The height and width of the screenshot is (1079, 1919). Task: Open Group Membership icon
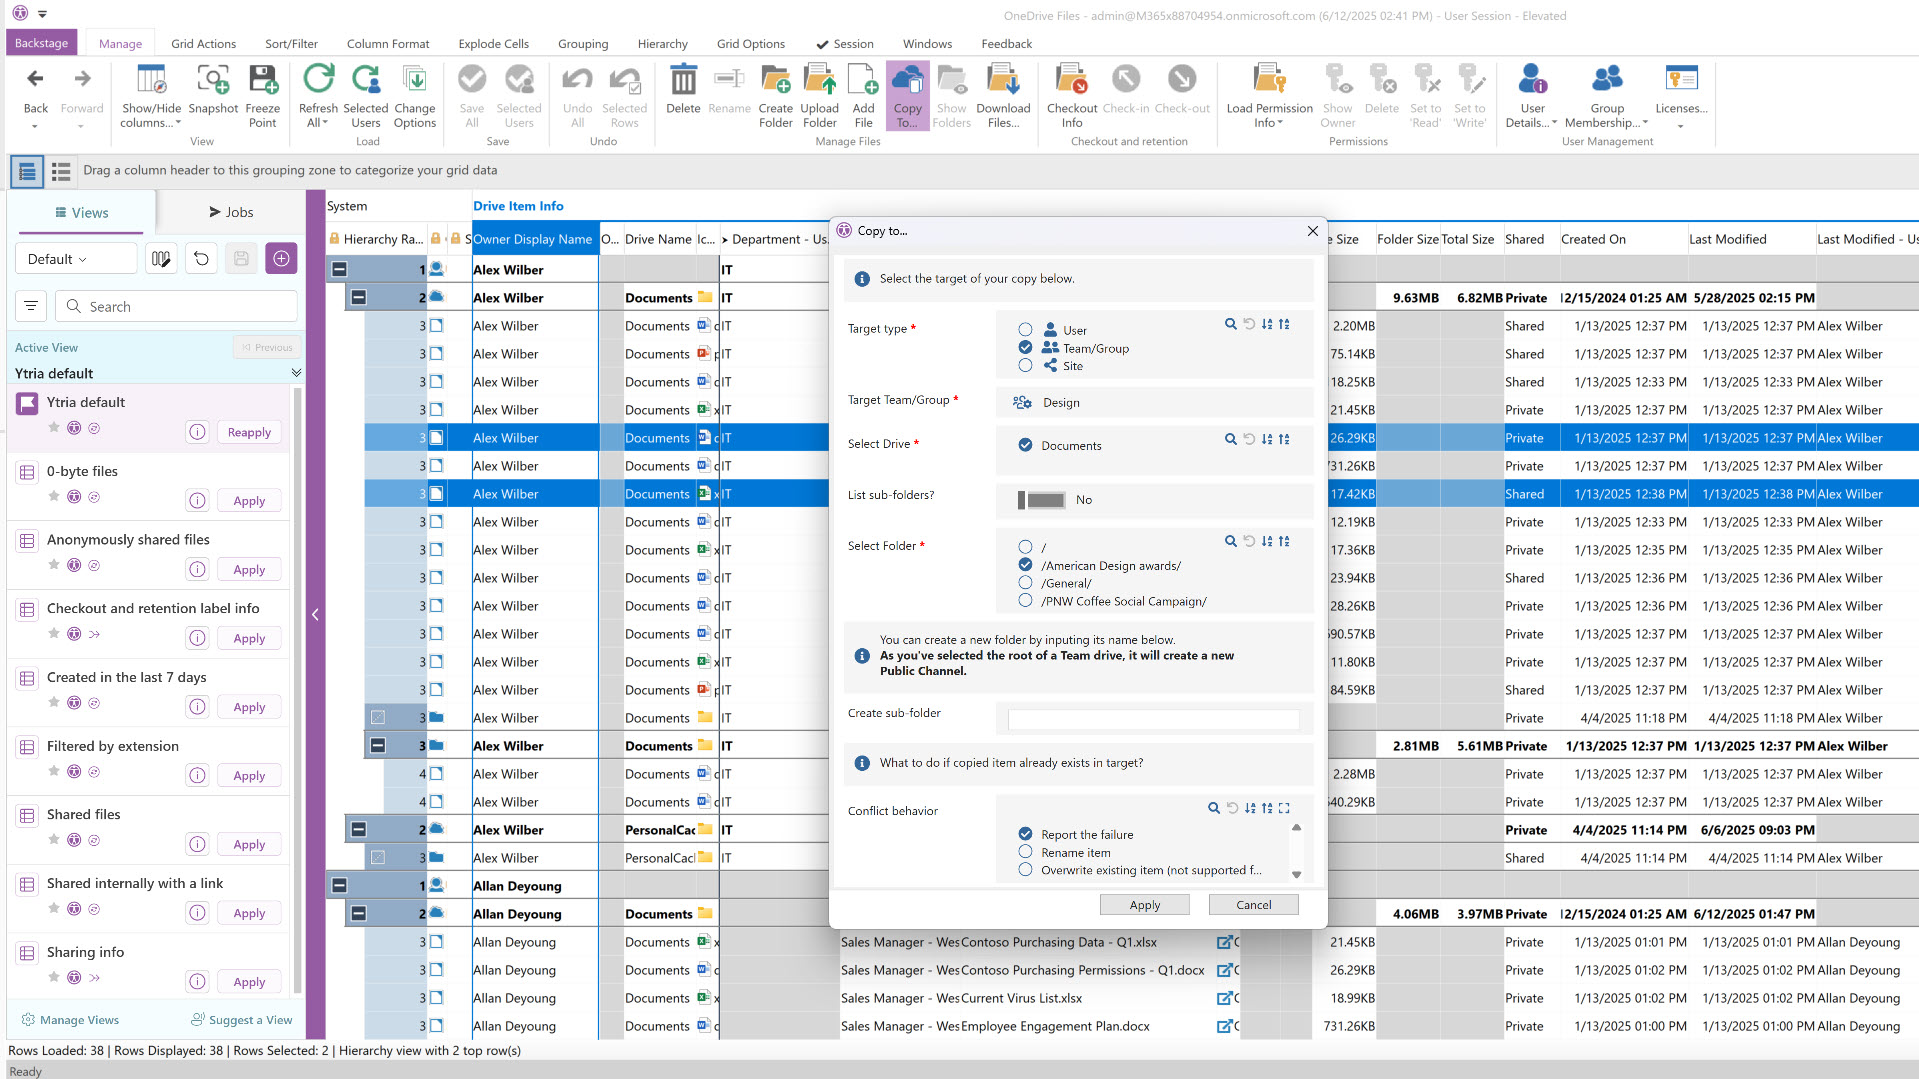1607,80
